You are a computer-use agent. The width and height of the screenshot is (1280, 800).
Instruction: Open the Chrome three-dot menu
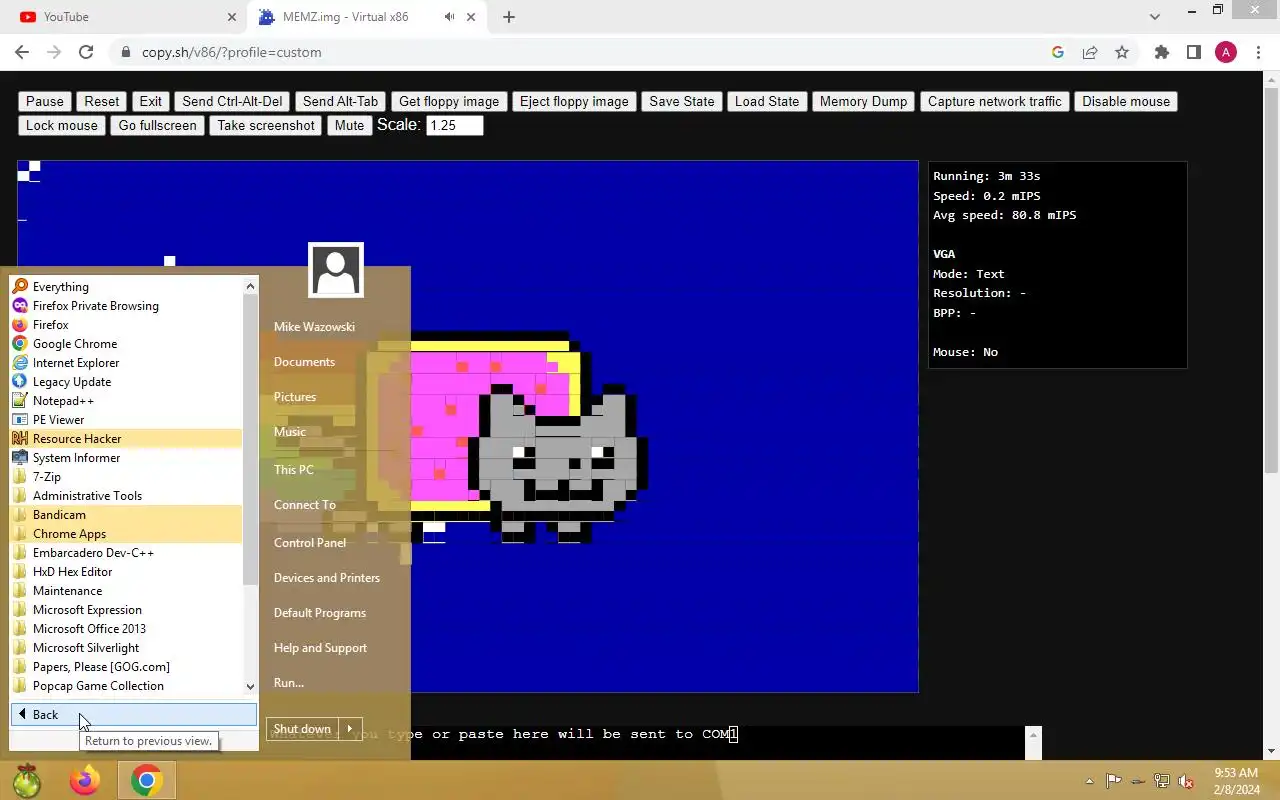click(x=1258, y=52)
